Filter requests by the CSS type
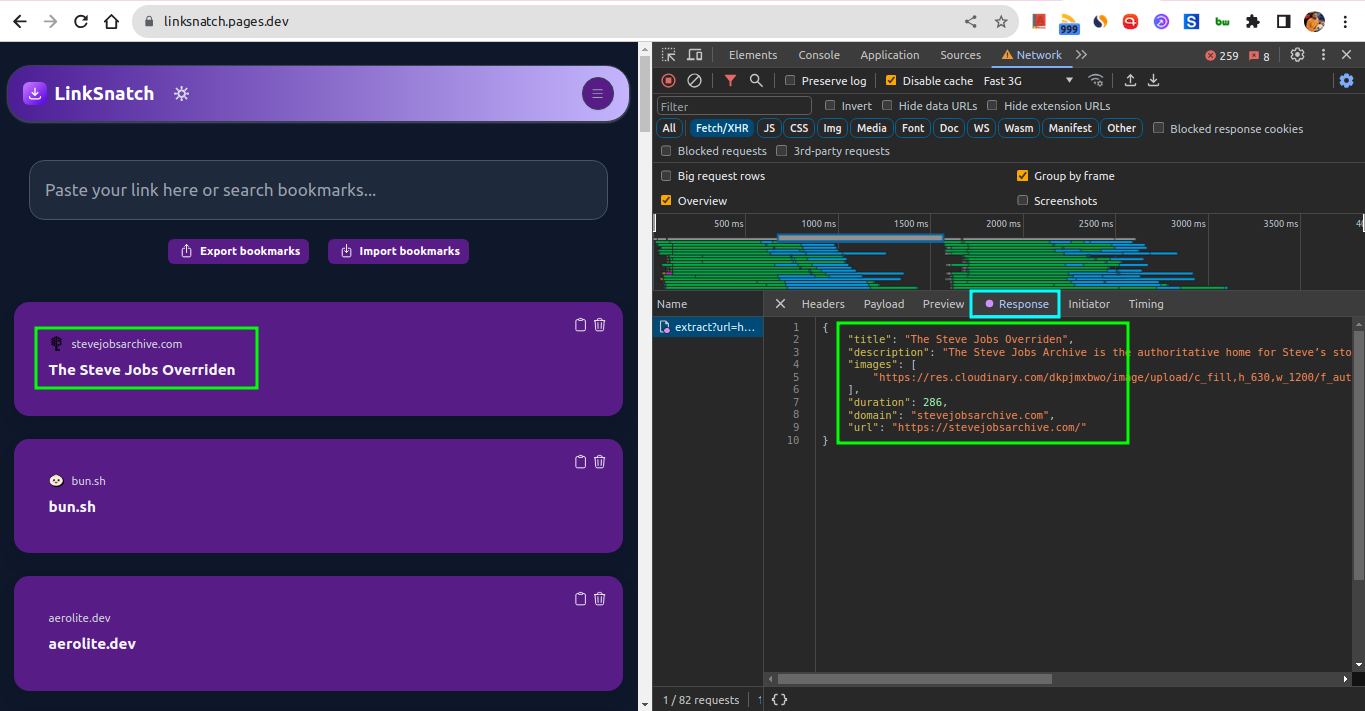Viewport: 1365px width, 711px height. point(799,128)
